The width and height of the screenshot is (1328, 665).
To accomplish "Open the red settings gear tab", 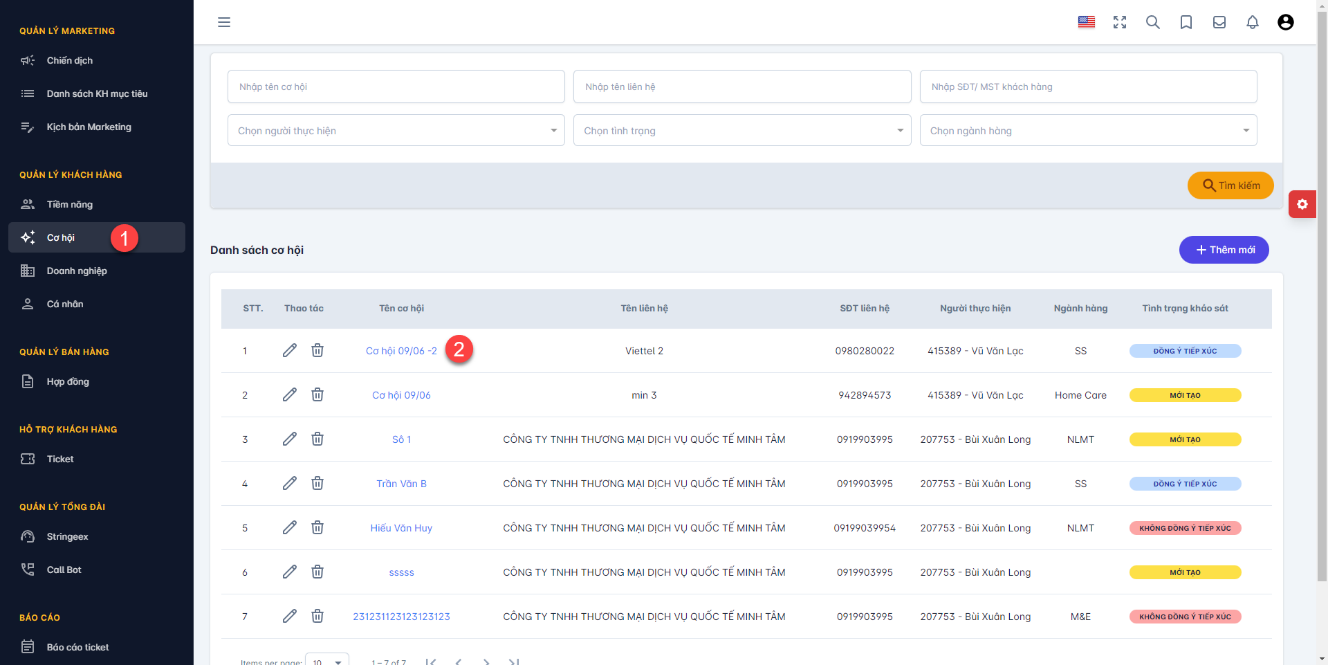I will [1301, 204].
